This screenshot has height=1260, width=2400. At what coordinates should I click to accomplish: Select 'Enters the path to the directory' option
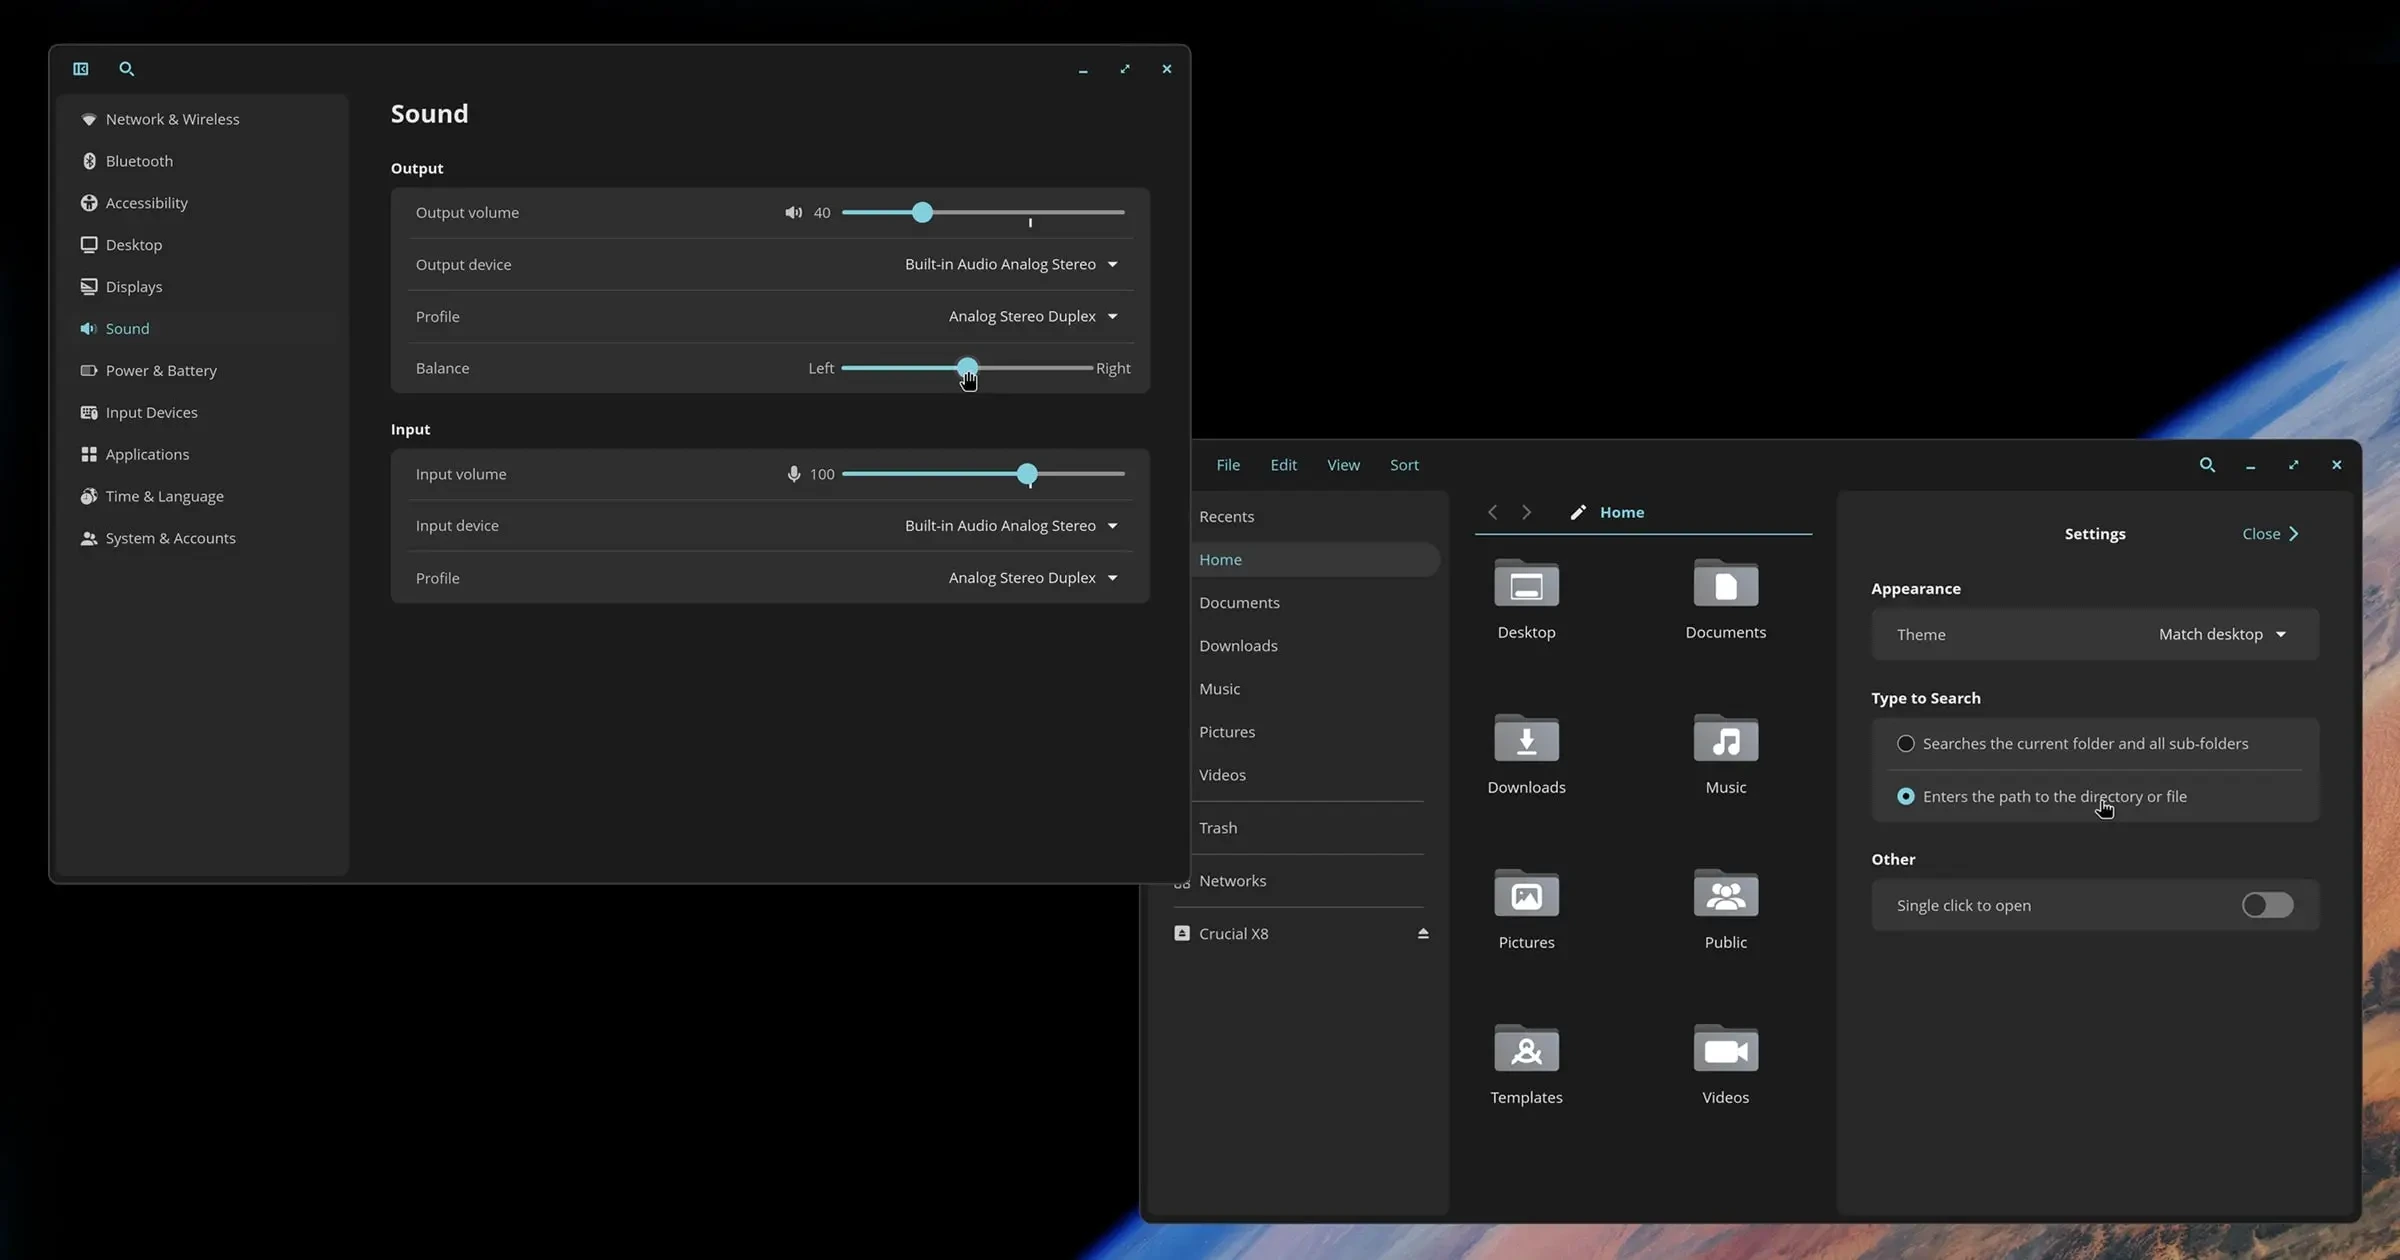coord(1906,797)
